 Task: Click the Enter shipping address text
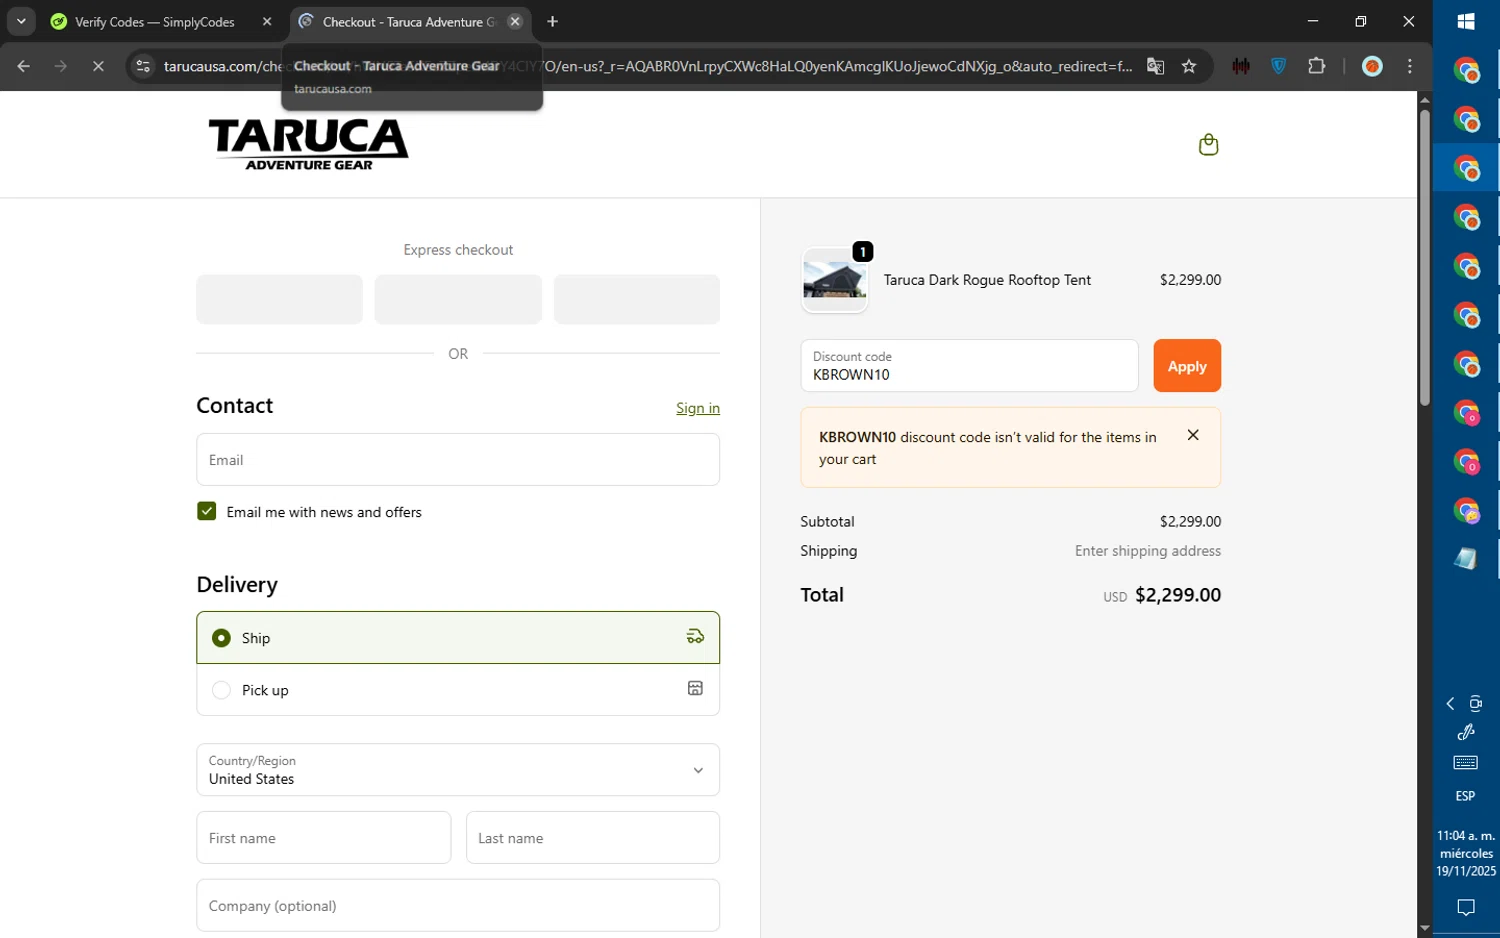[x=1148, y=551]
